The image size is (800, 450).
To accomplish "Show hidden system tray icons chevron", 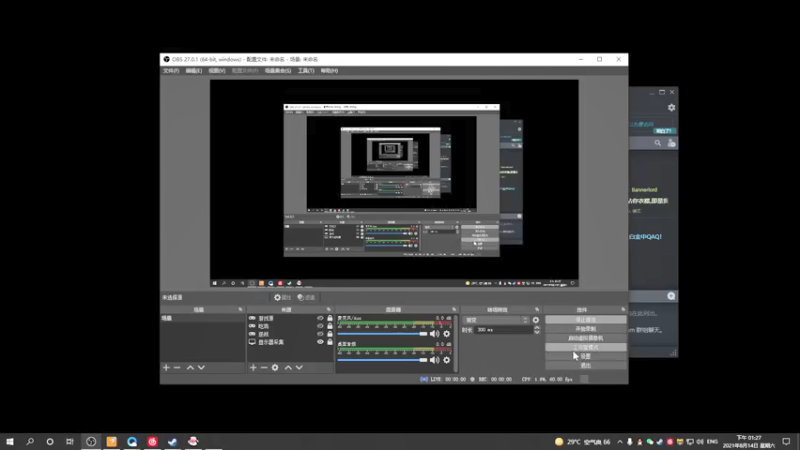I will (619, 442).
